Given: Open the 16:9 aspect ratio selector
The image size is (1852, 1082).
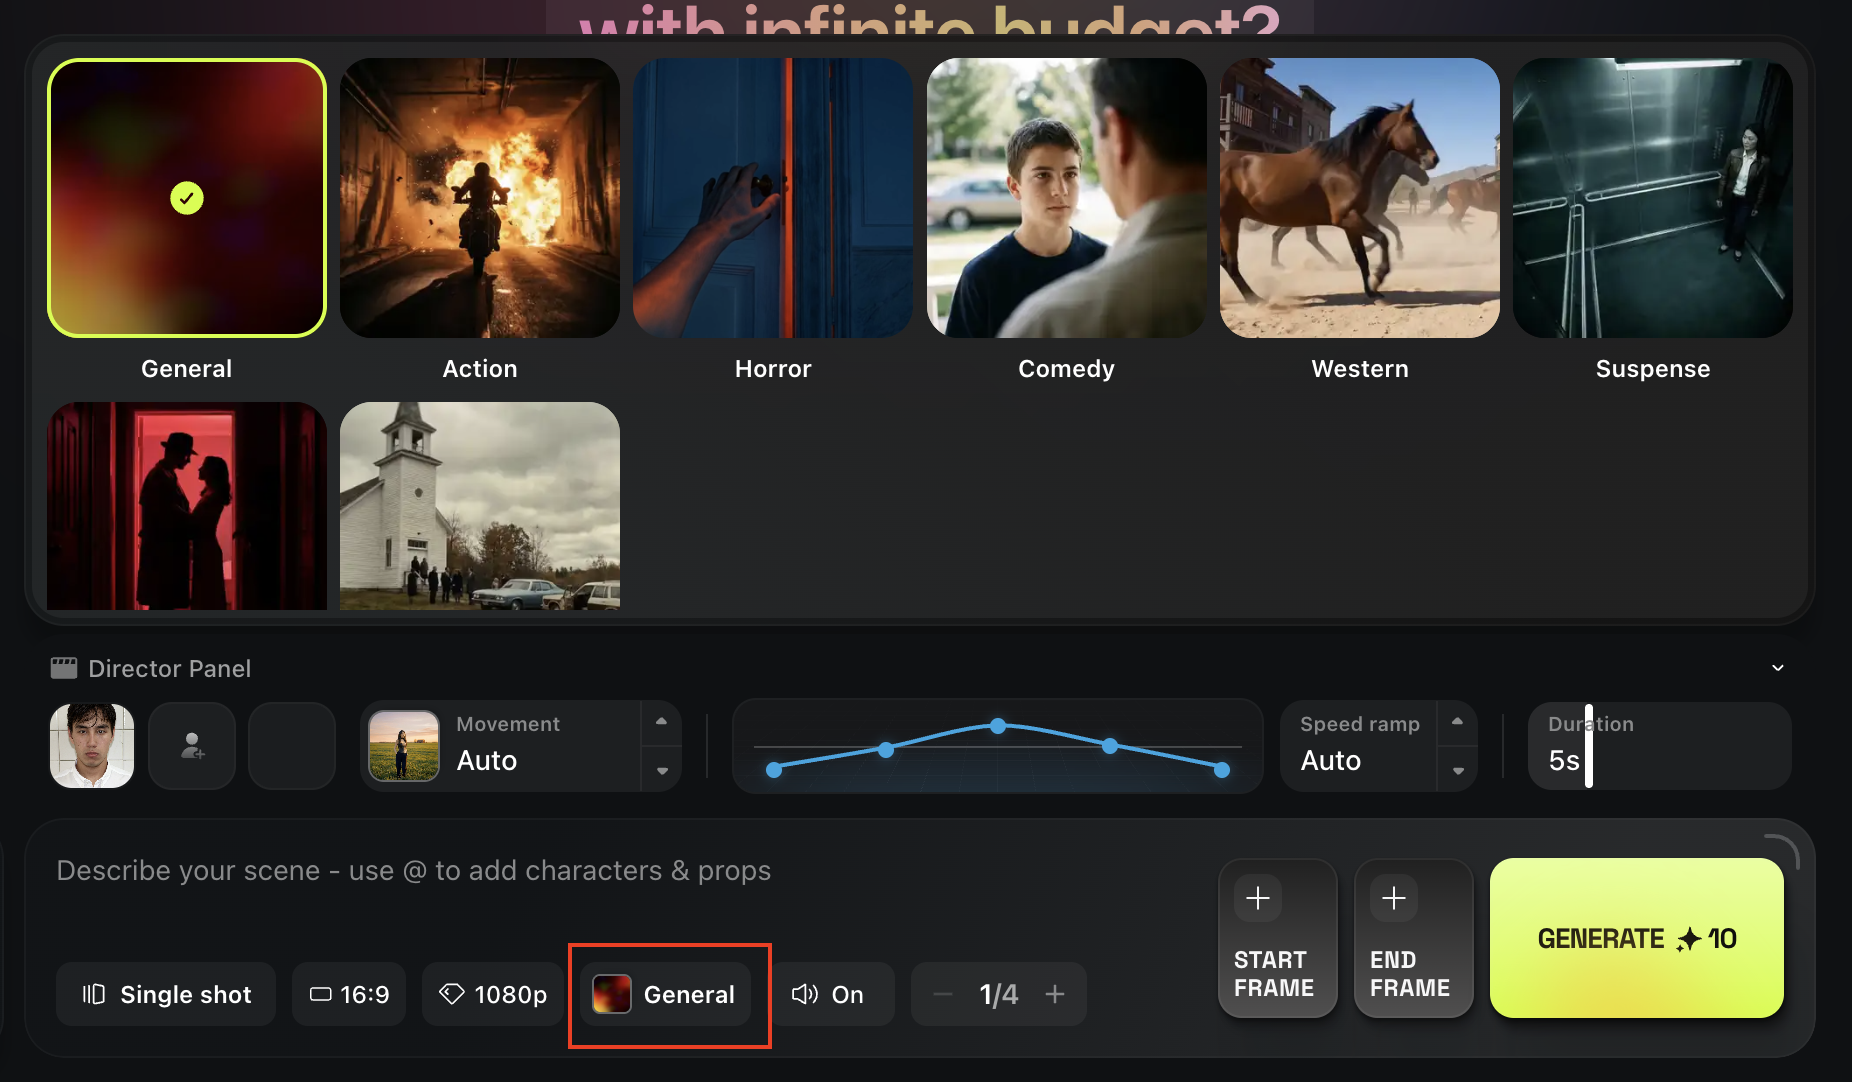Looking at the screenshot, I should (349, 994).
